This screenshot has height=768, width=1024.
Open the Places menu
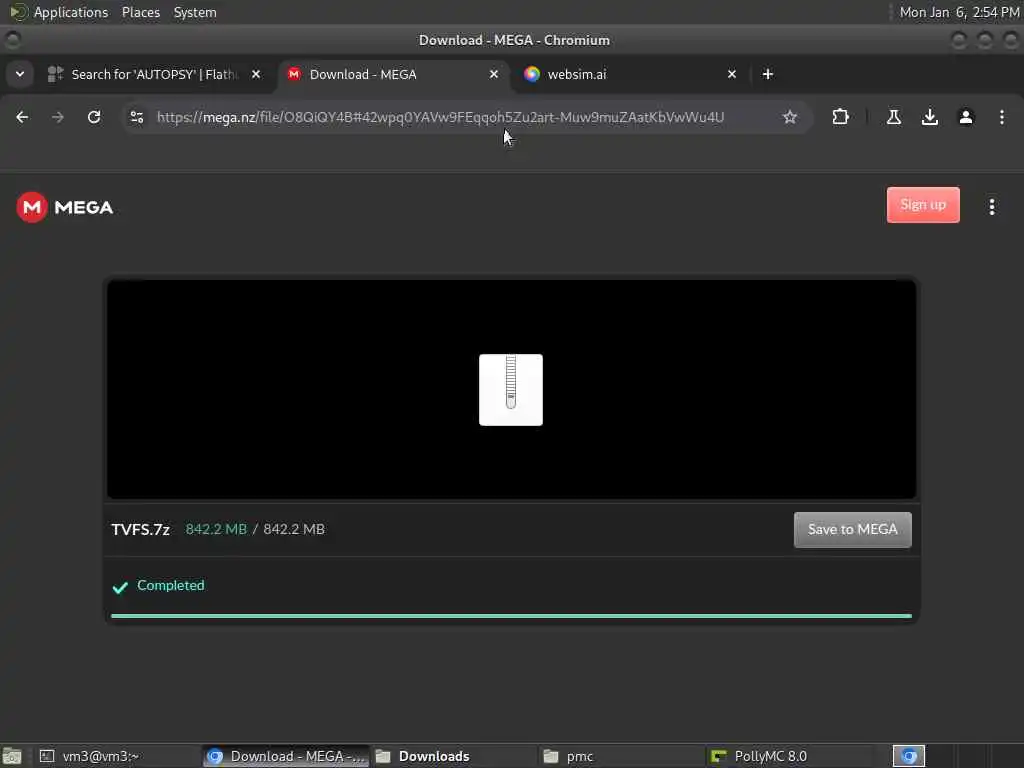coord(140,12)
